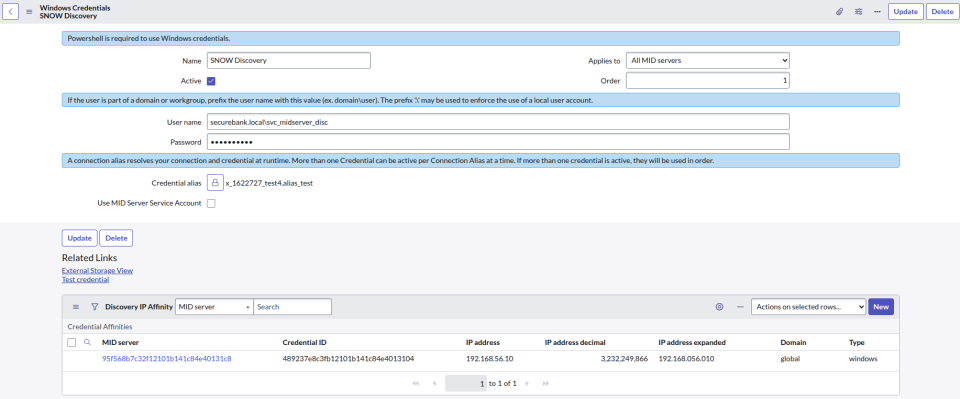
Task: Open more options ellipsis in header
Action: coord(877,12)
